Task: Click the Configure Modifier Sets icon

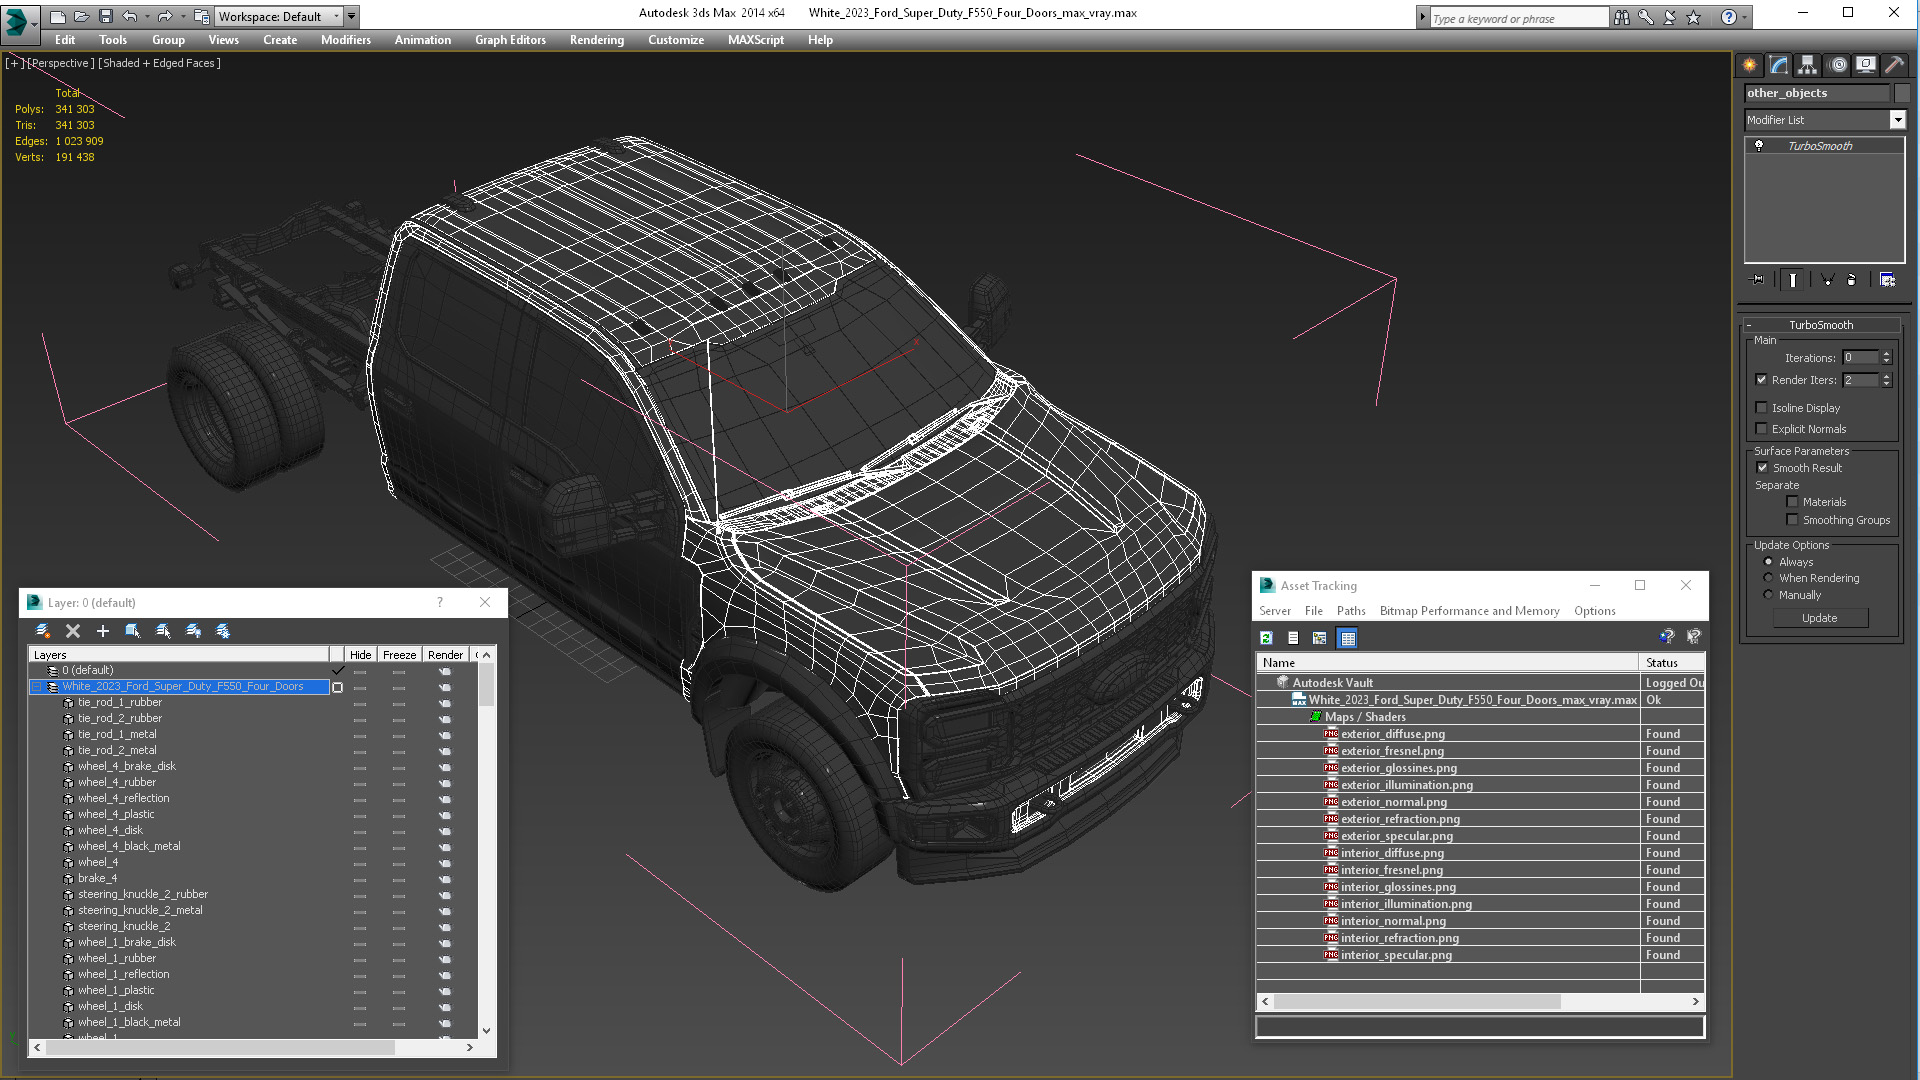Action: [x=1887, y=280]
